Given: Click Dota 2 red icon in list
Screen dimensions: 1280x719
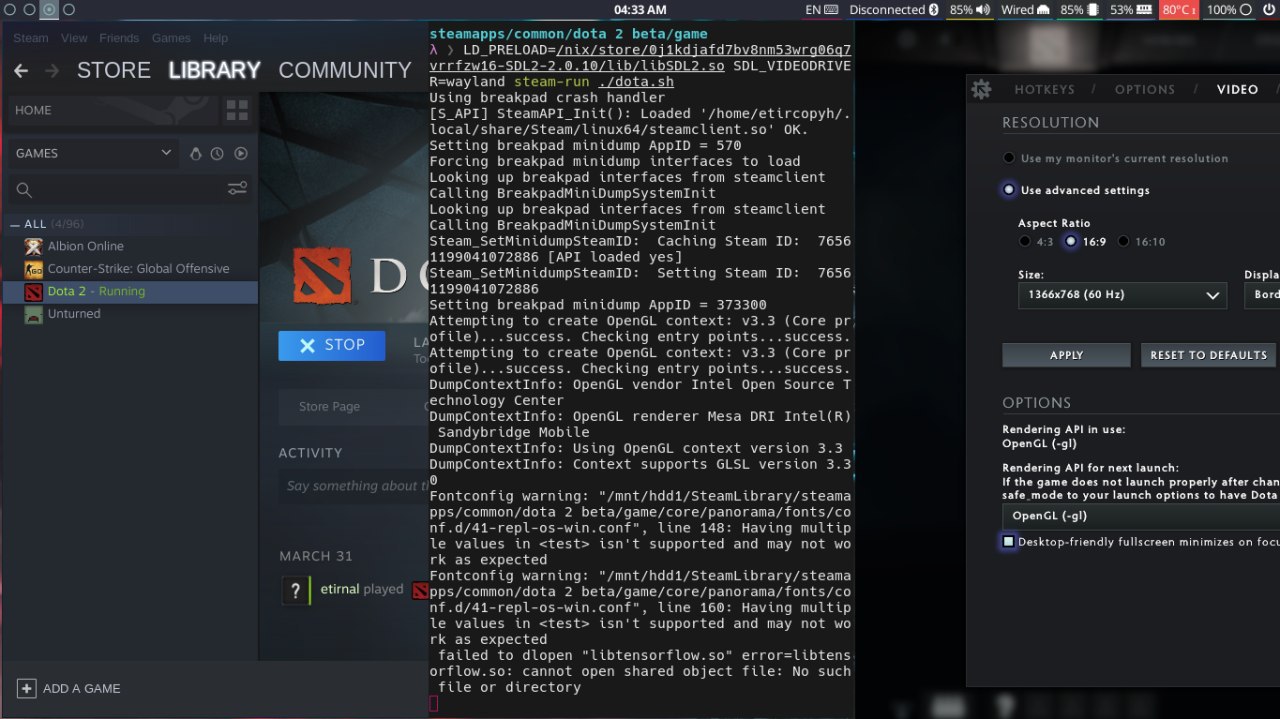Looking at the screenshot, I should tap(33, 292).
